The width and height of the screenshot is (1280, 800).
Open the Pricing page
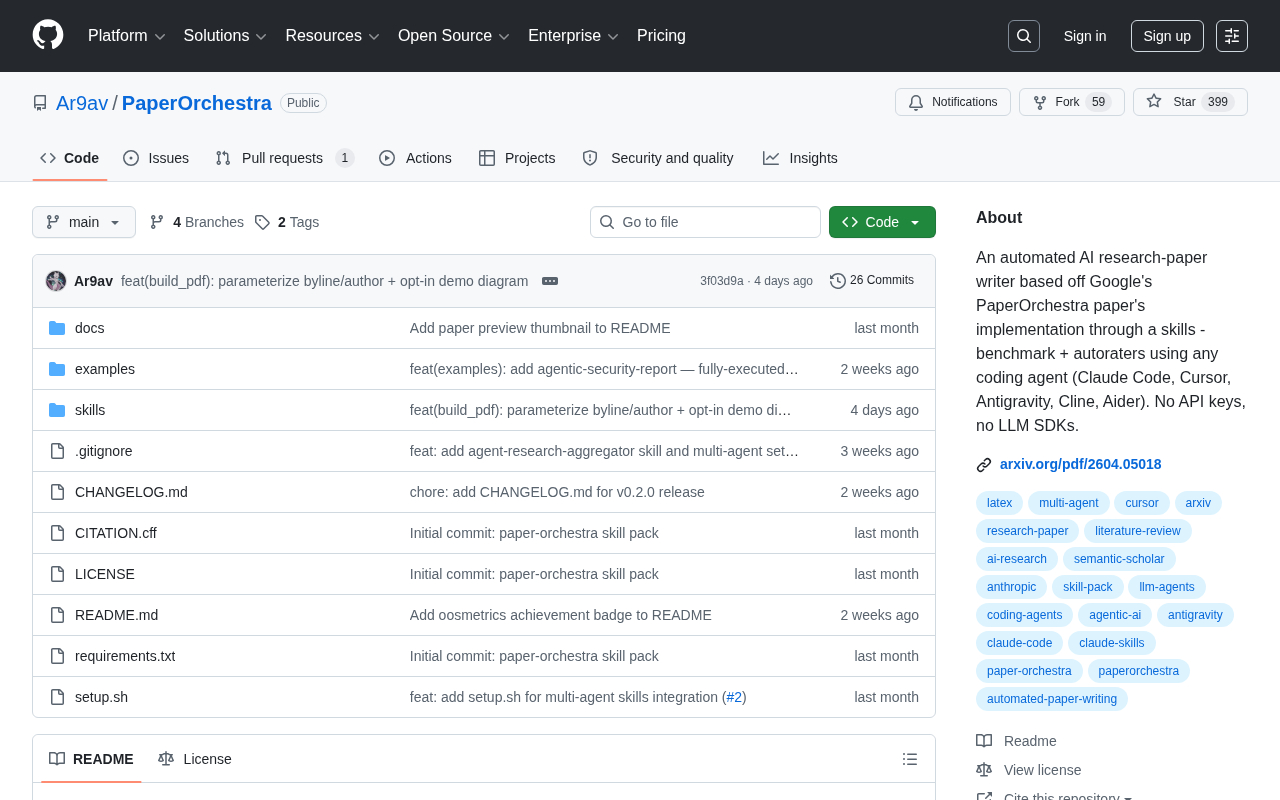click(661, 36)
